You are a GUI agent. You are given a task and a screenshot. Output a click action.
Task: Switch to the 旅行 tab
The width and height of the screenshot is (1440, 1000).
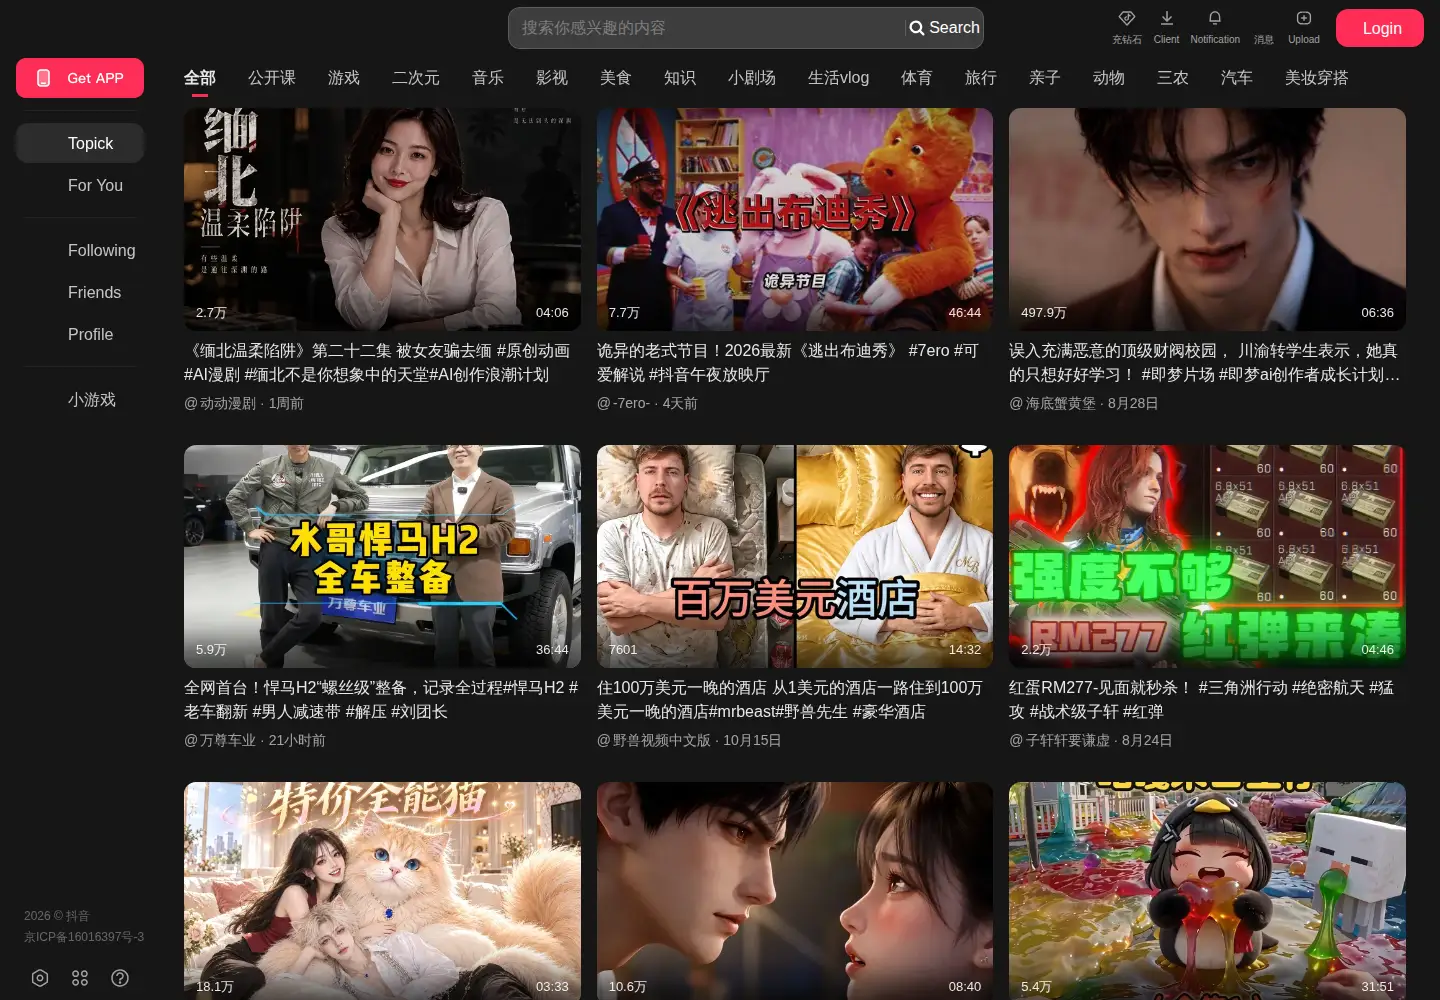(981, 78)
